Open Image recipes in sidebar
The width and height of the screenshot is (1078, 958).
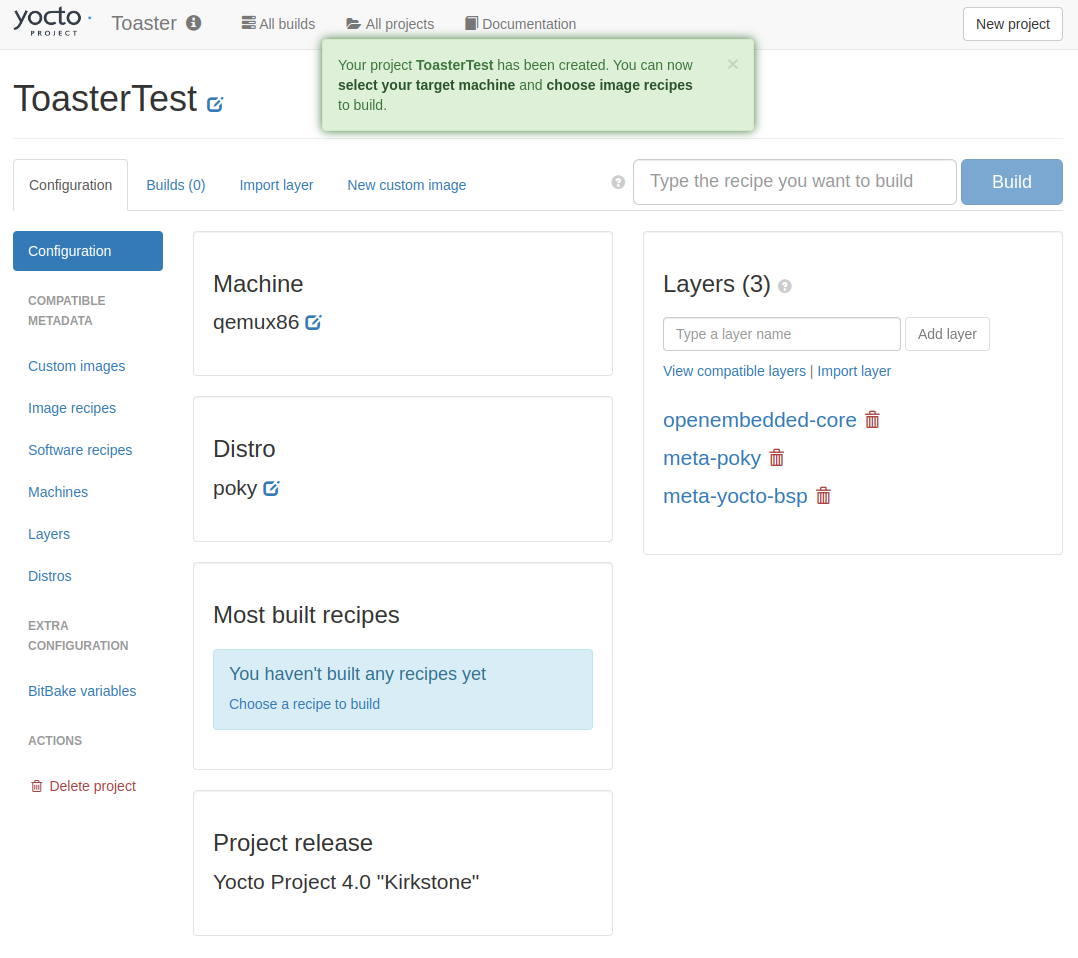[x=72, y=408]
